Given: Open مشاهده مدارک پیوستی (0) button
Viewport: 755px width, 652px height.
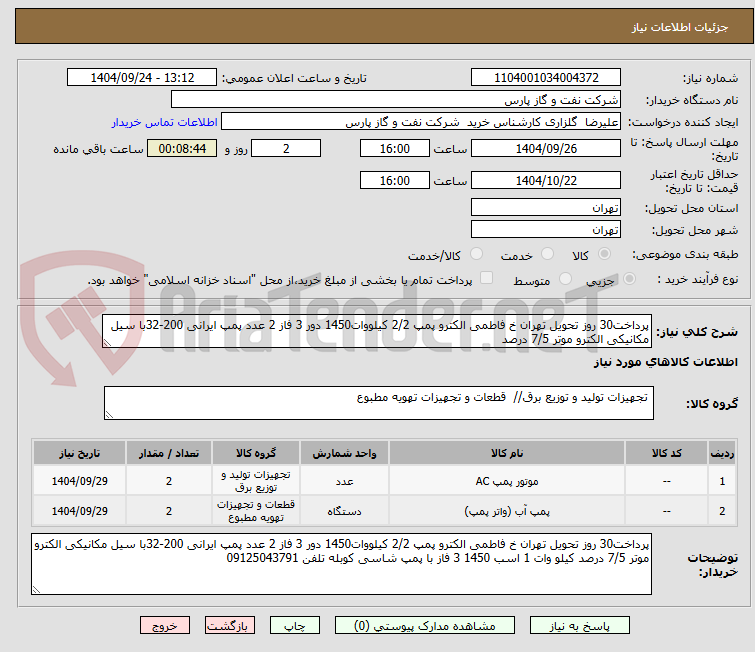Looking at the screenshot, I should pos(424,626).
